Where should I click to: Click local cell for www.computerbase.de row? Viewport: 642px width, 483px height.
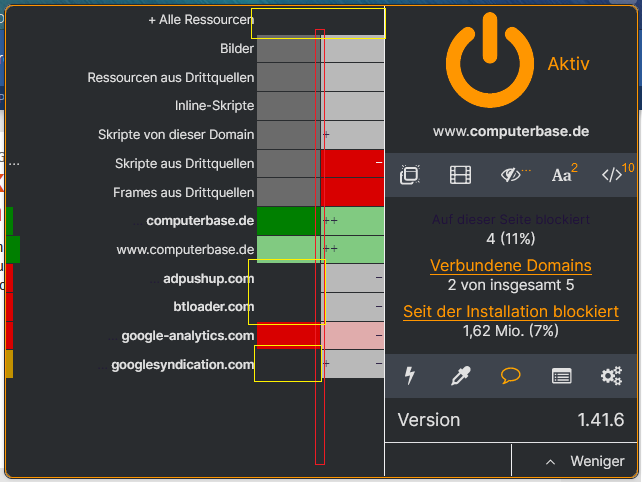353,249
